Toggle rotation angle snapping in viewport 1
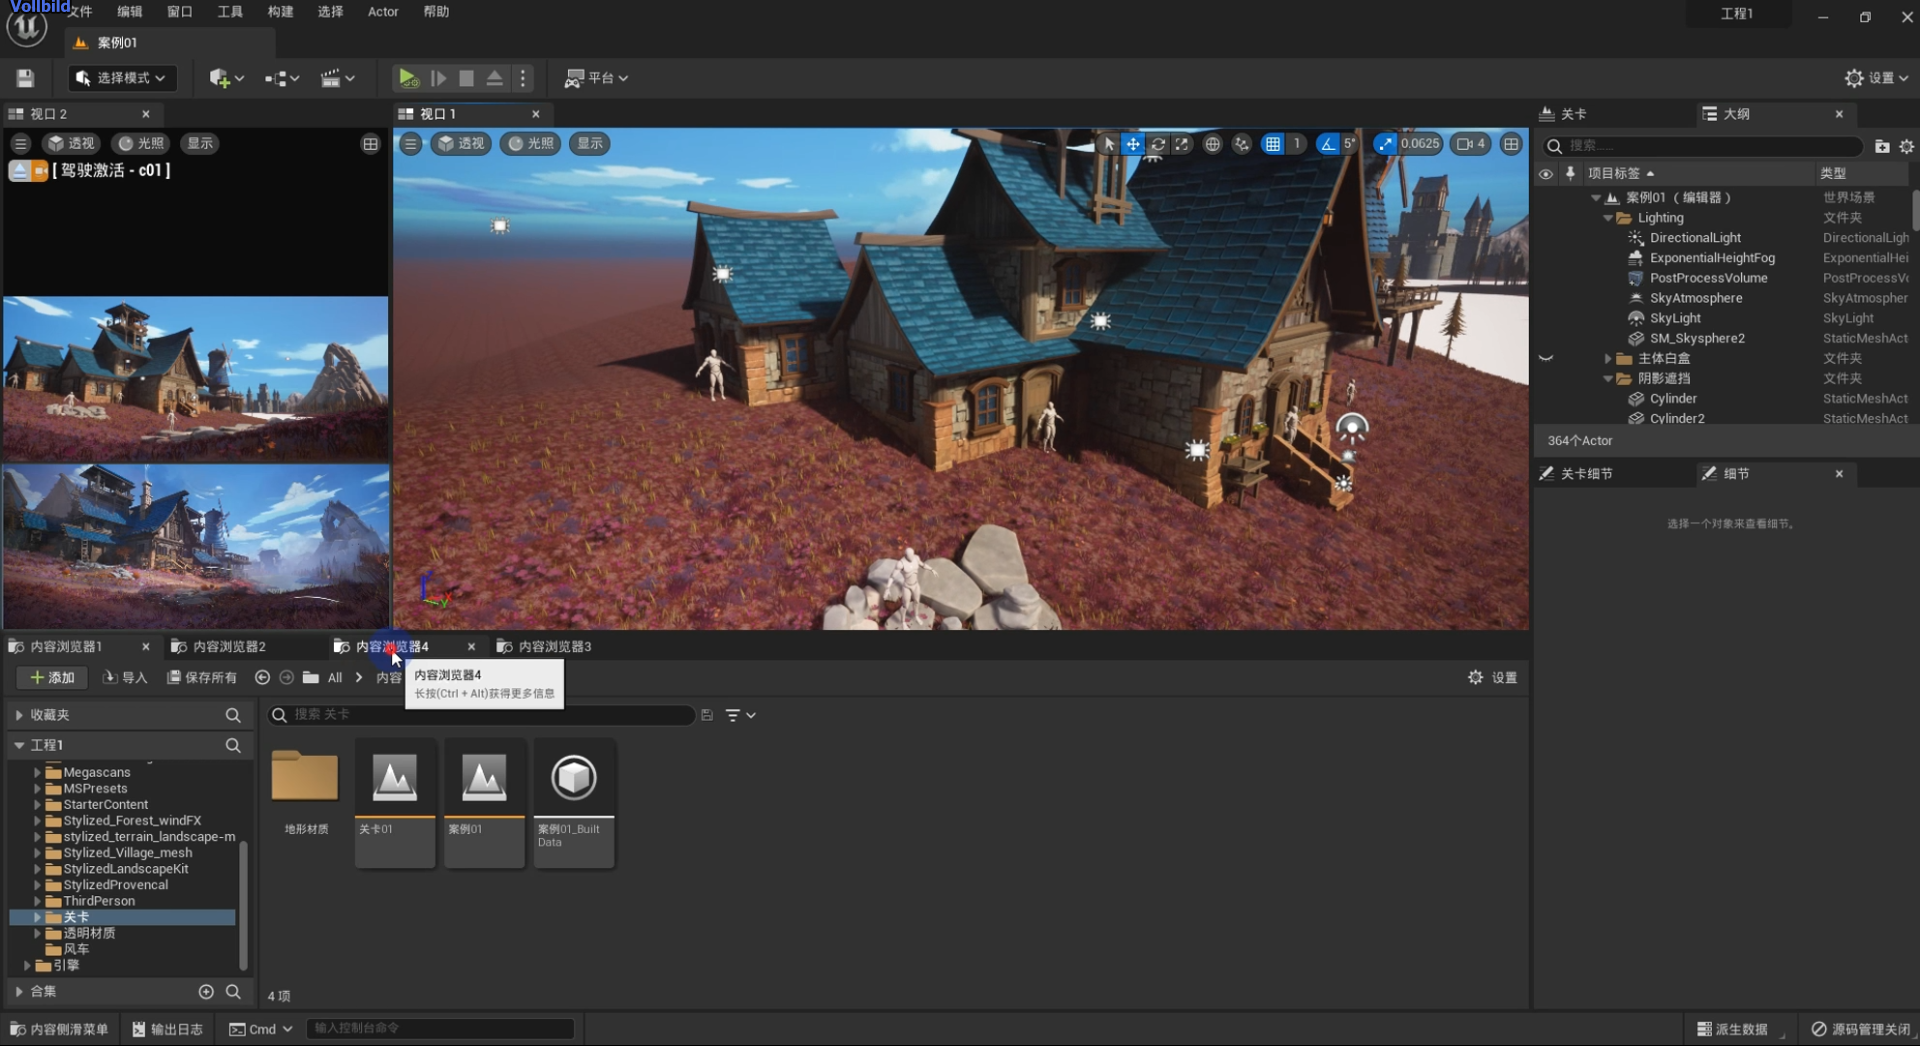The width and height of the screenshot is (1920, 1046). [x=1328, y=144]
